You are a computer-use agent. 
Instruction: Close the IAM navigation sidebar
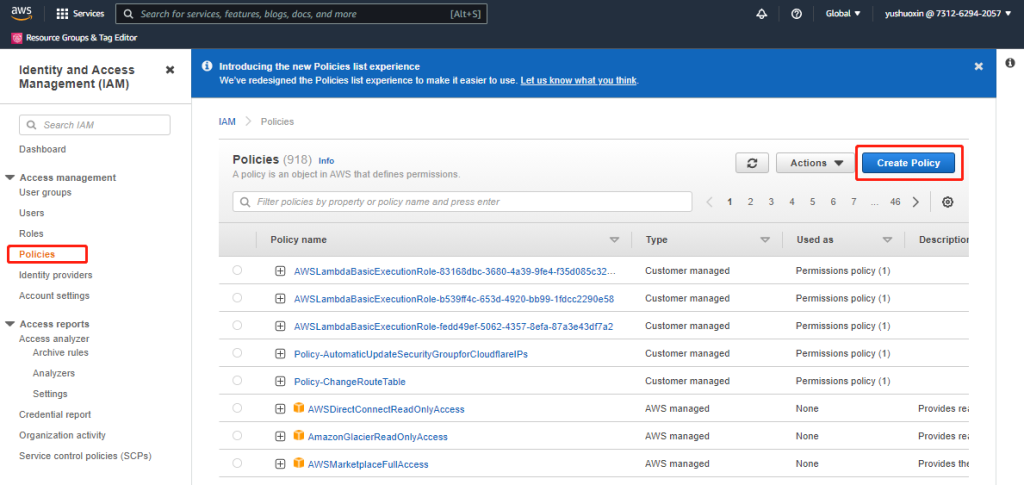point(170,70)
